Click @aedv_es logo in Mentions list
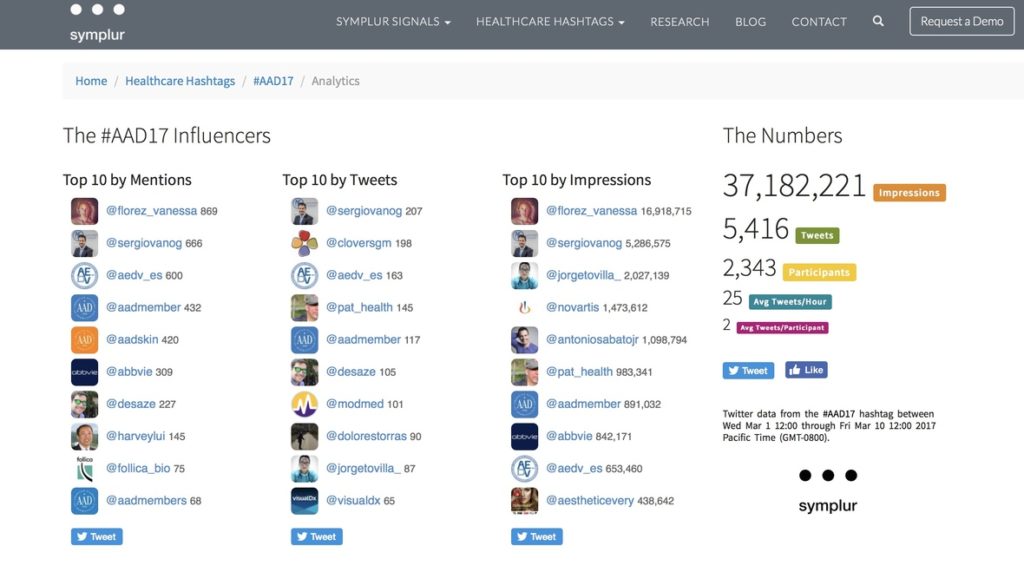Viewport: 1024px width, 579px height. point(84,275)
